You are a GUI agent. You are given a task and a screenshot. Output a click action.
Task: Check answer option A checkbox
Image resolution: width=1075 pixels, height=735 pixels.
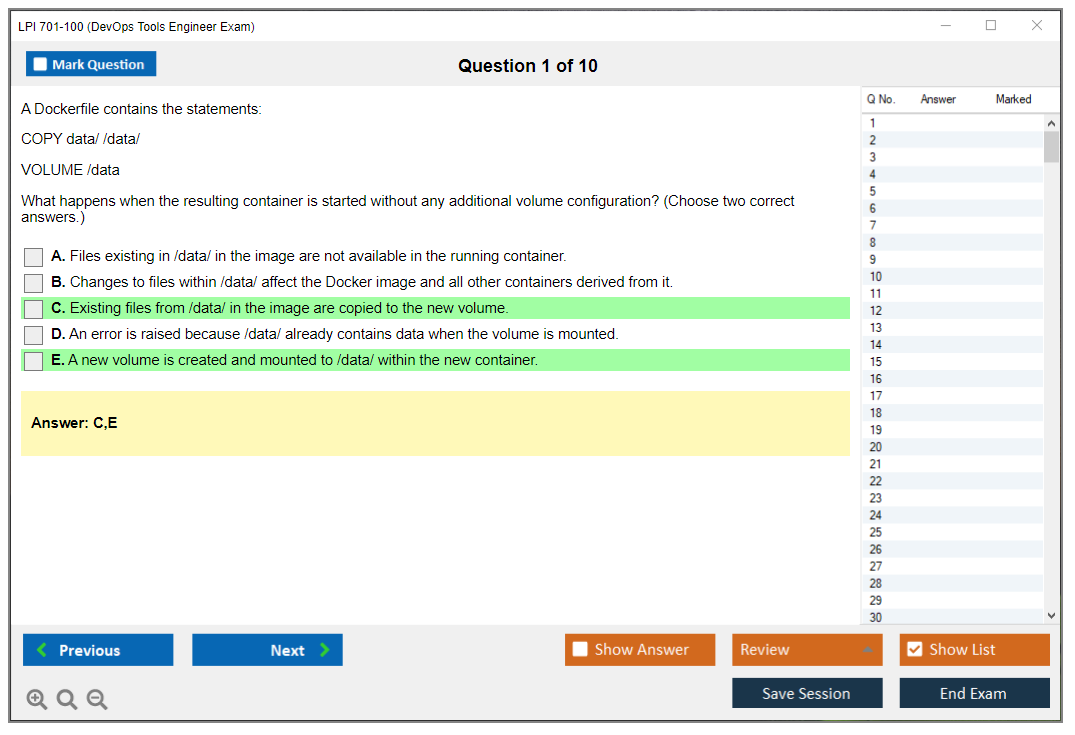(34, 257)
